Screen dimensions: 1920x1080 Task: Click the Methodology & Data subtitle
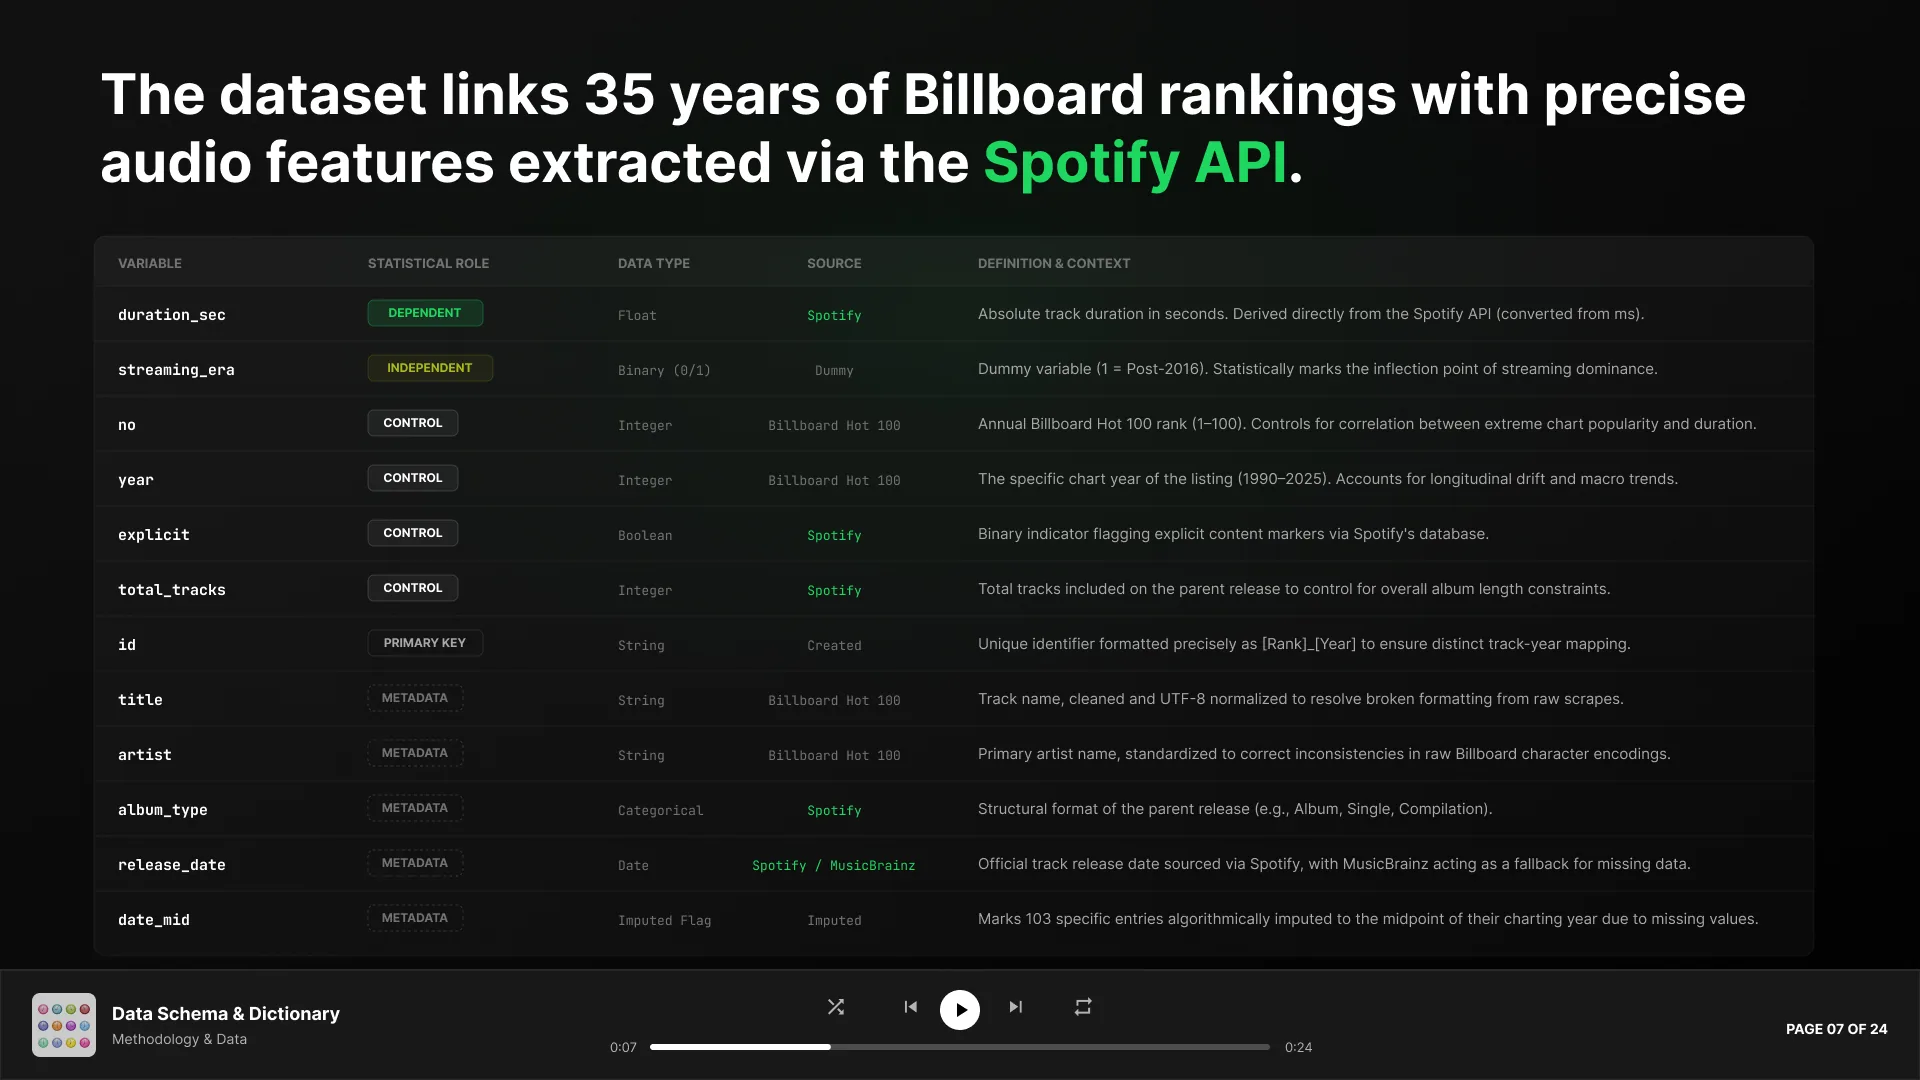(179, 1039)
